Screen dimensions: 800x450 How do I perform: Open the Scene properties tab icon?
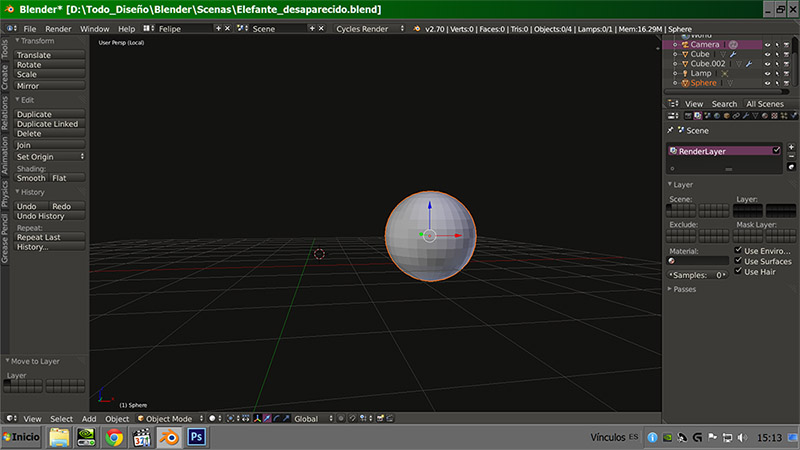click(x=707, y=116)
